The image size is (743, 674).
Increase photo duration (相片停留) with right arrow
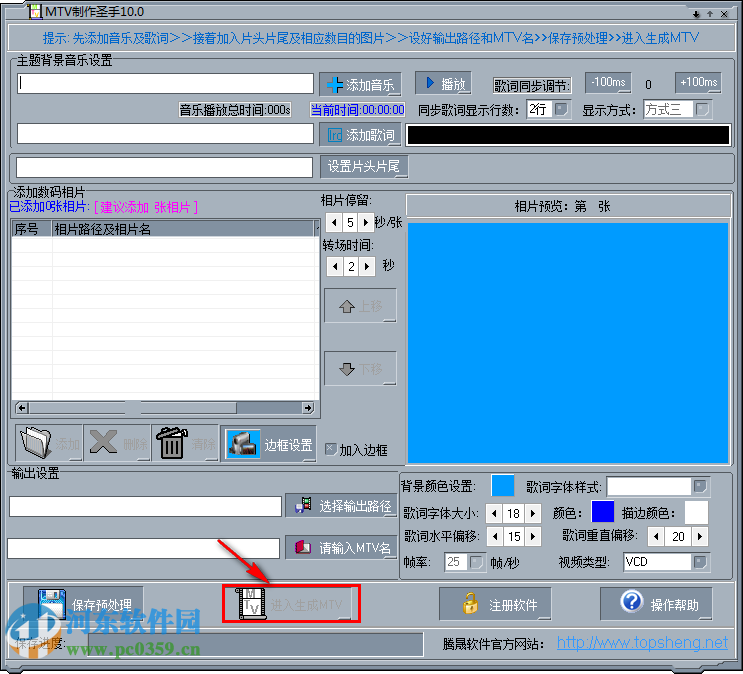click(365, 222)
